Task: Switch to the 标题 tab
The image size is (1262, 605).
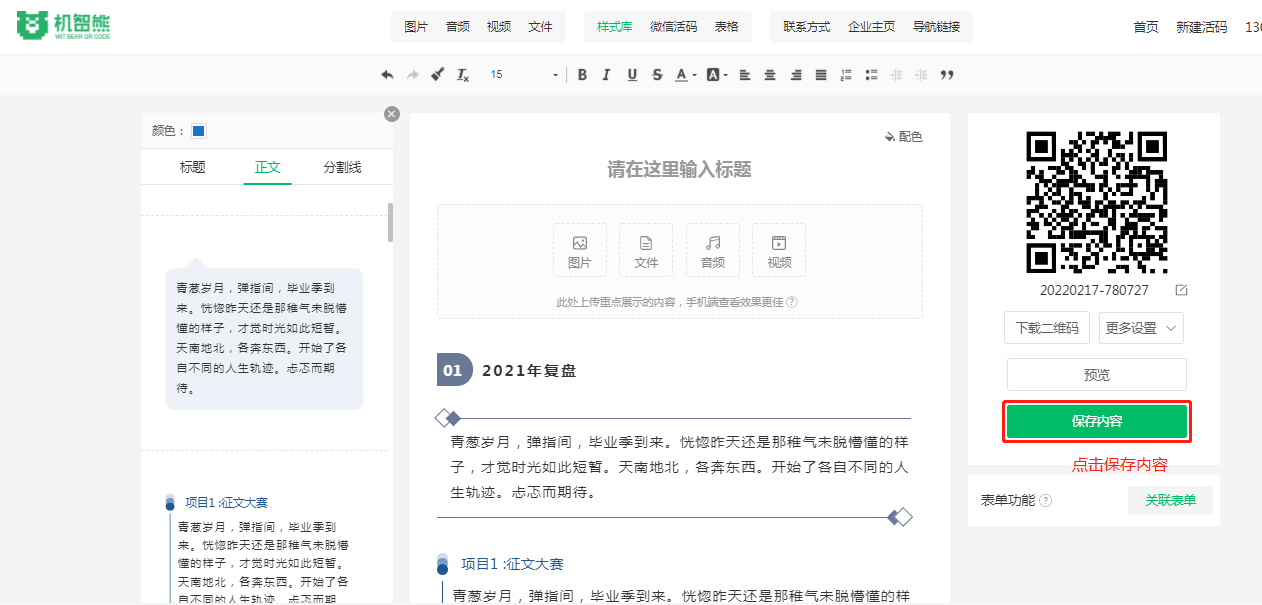Action: point(192,167)
